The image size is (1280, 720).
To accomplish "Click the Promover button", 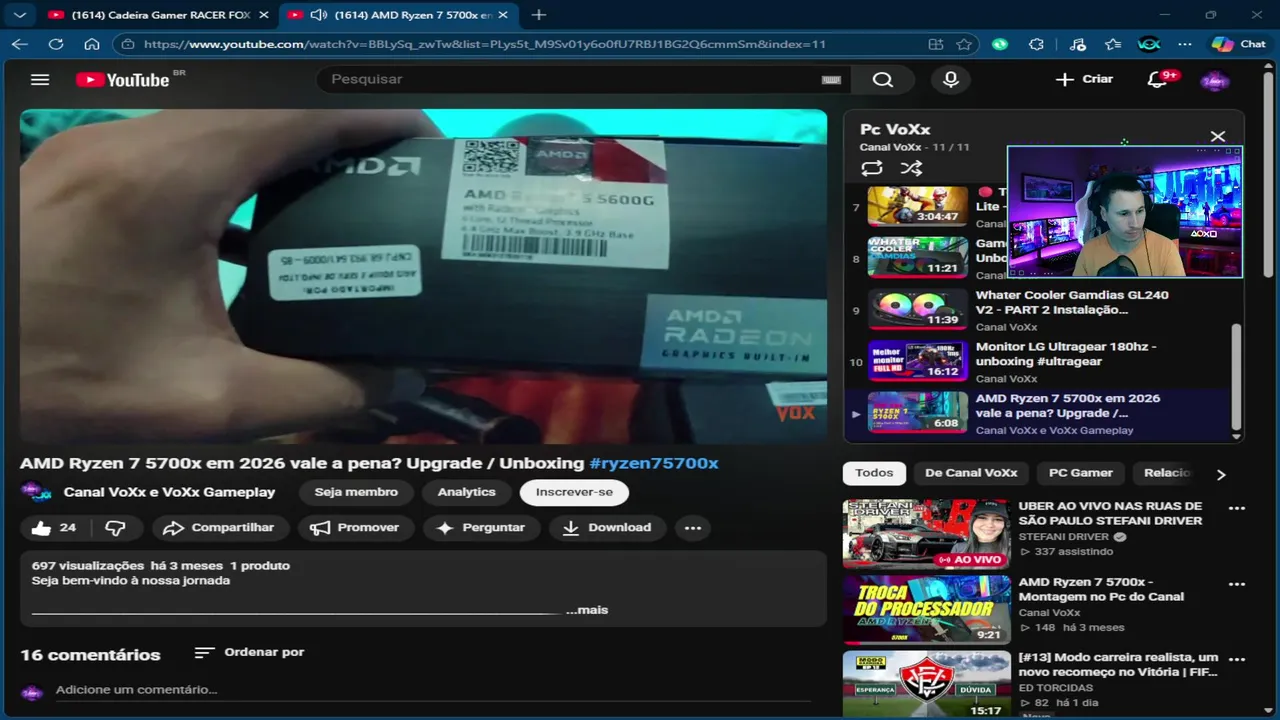I will coord(354,528).
